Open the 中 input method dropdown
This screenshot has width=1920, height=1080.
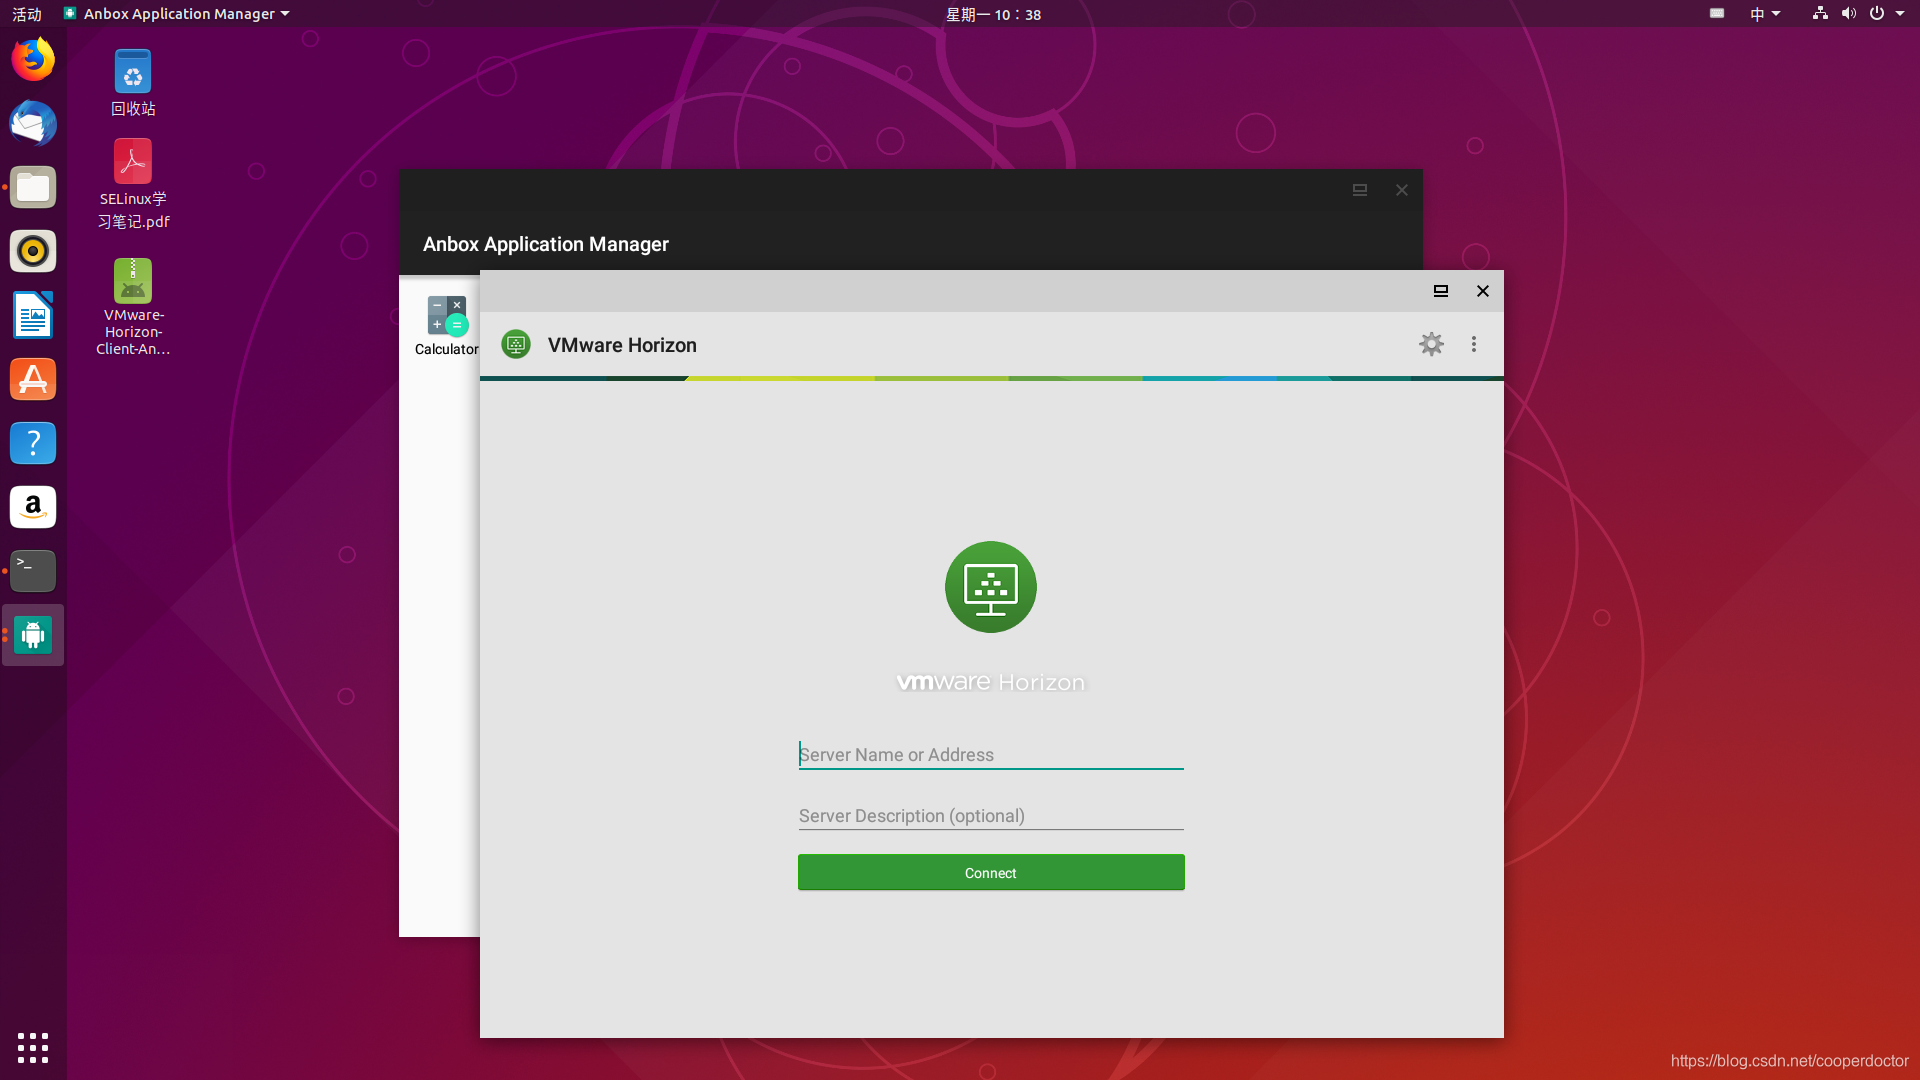click(x=1765, y=14)
